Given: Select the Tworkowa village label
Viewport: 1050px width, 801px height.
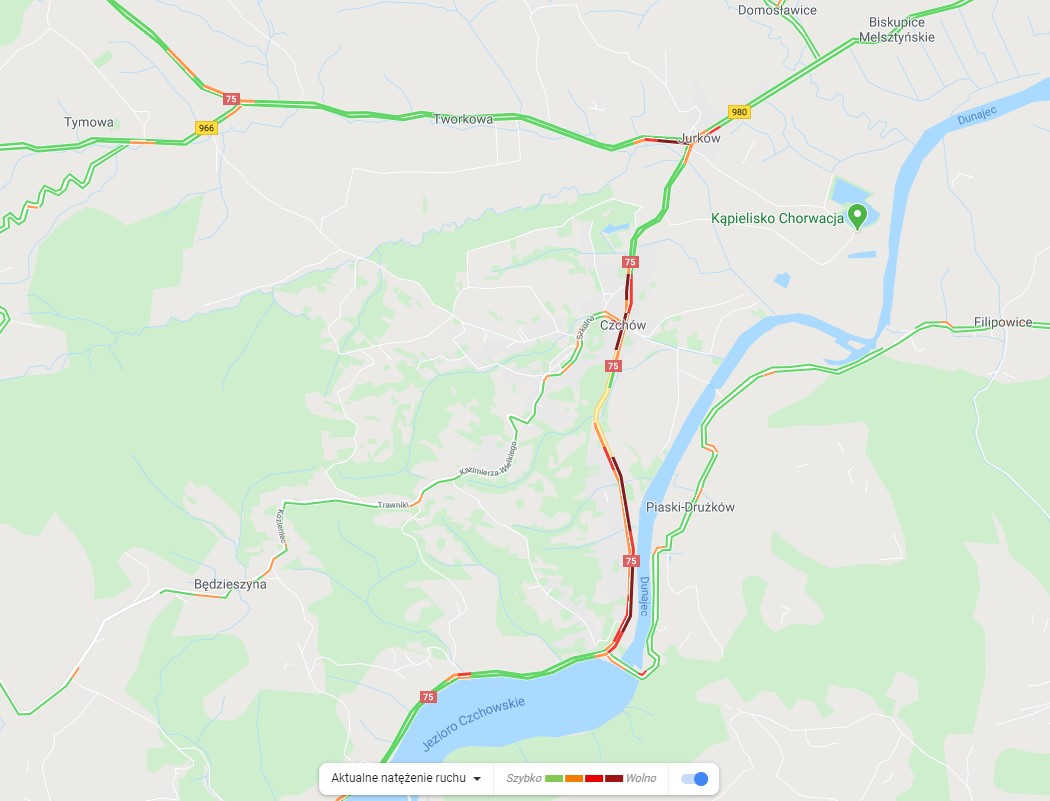Looking at the screenshot, I should (463, 119).
